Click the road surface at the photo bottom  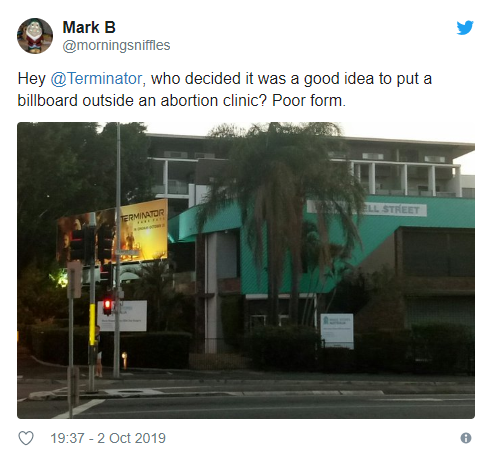pyautogui.click(x=246, y=405)
